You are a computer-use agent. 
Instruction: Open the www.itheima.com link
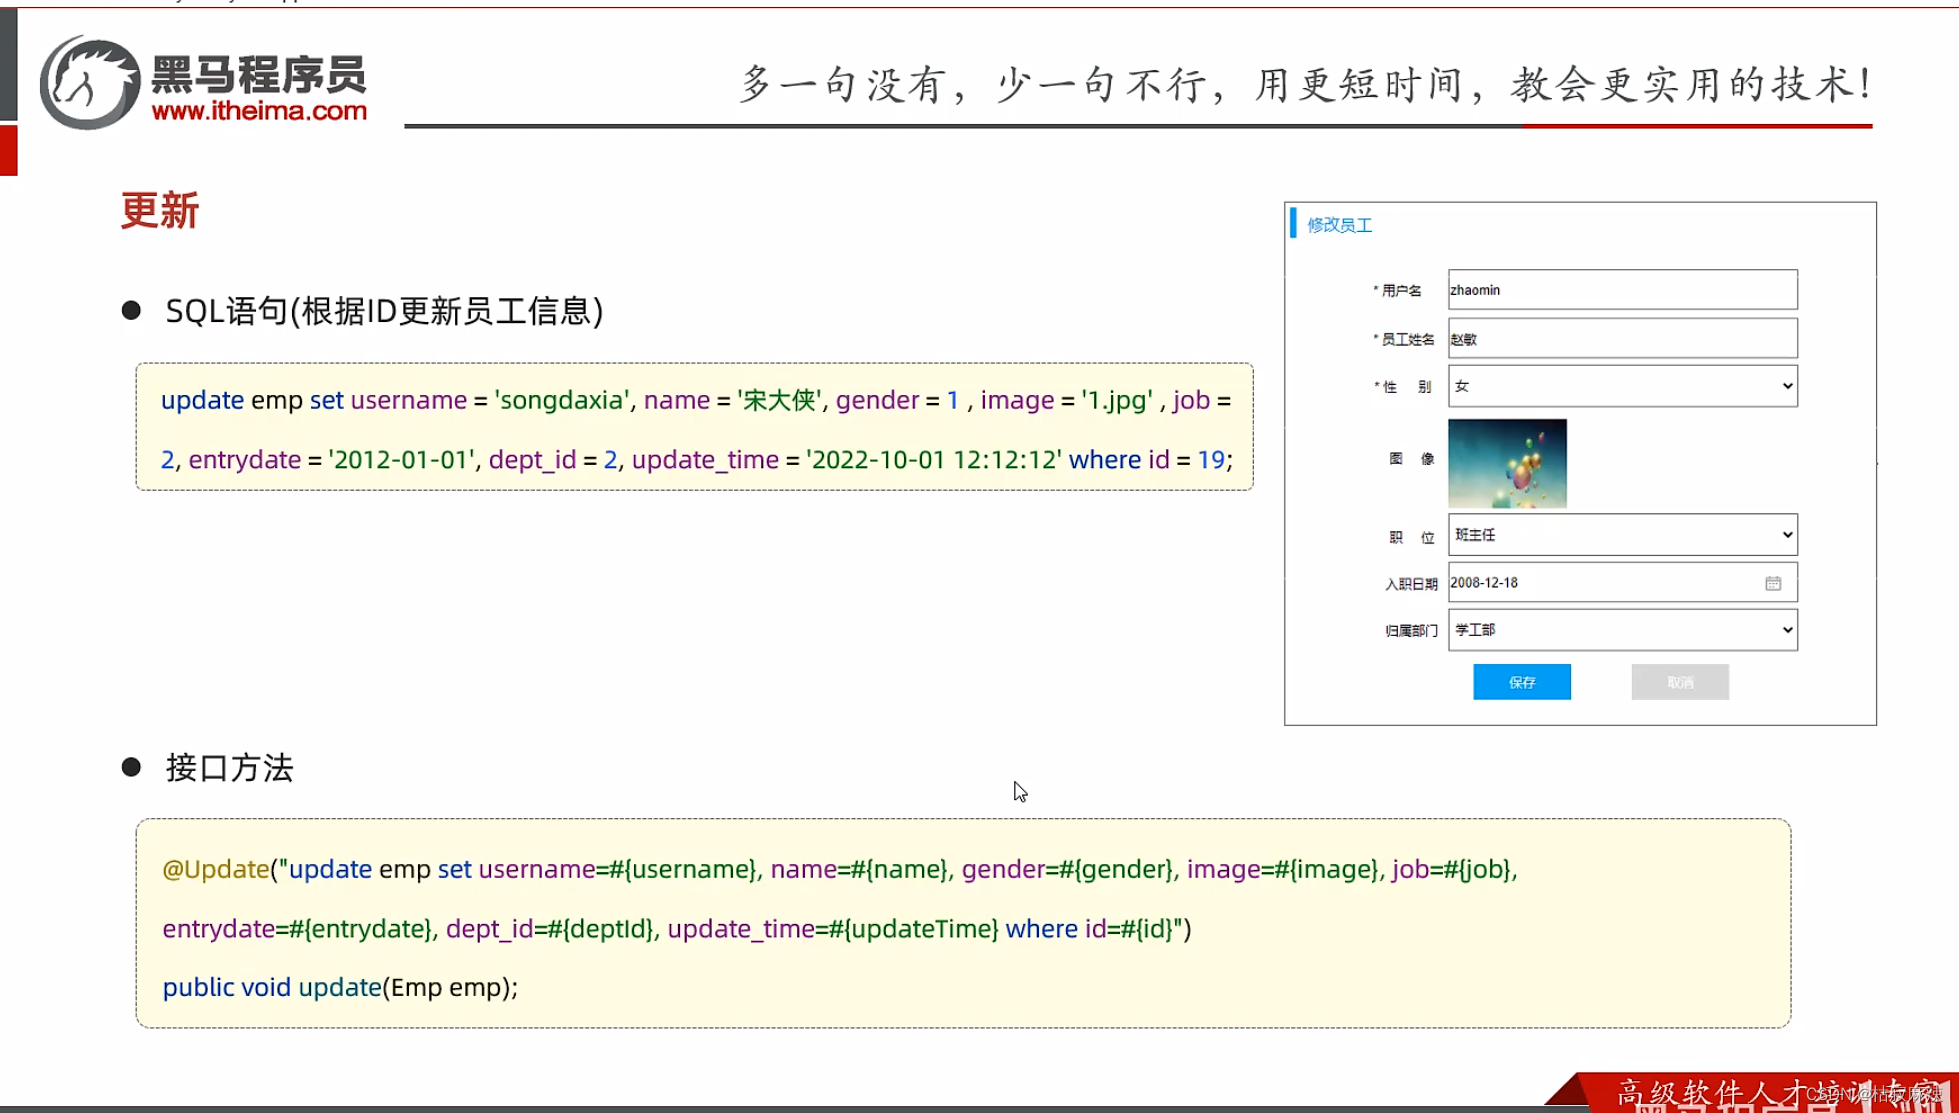point(259,111)
